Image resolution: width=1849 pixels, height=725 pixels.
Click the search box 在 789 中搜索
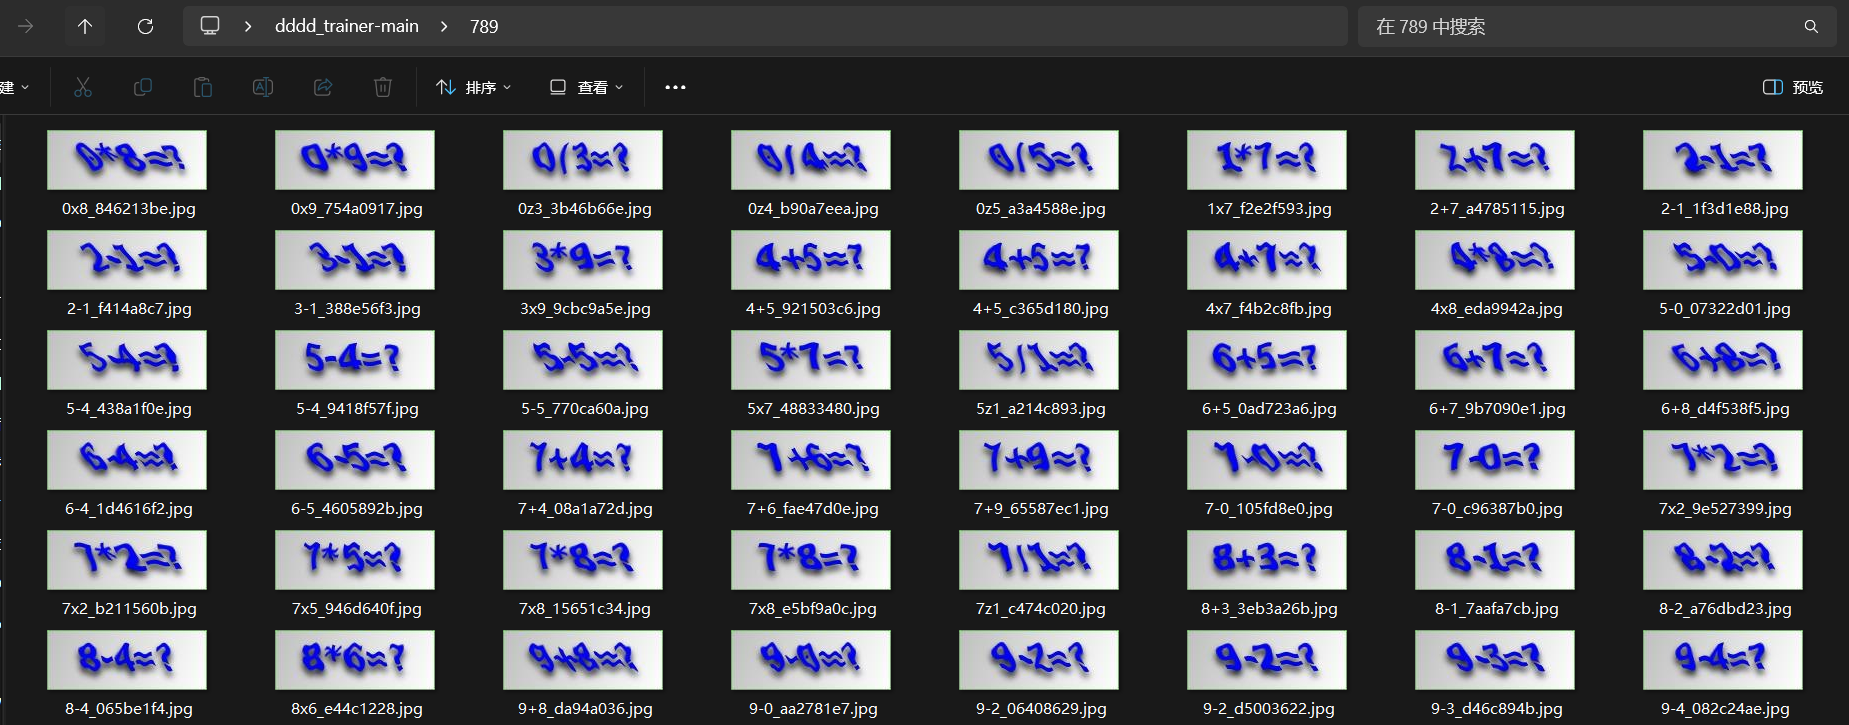(x=1597, y=27)
